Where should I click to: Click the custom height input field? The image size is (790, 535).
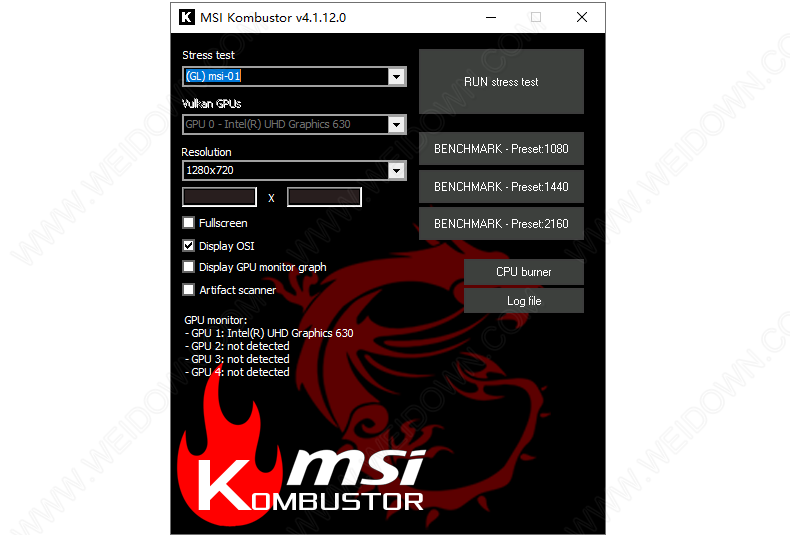pos(324,197)
